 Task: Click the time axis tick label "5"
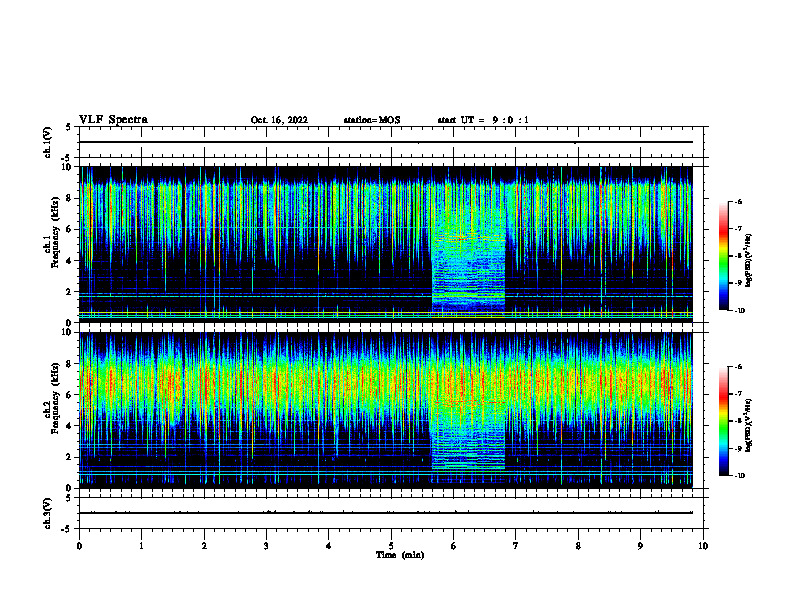pyautogui.click(x=391, y=546)
